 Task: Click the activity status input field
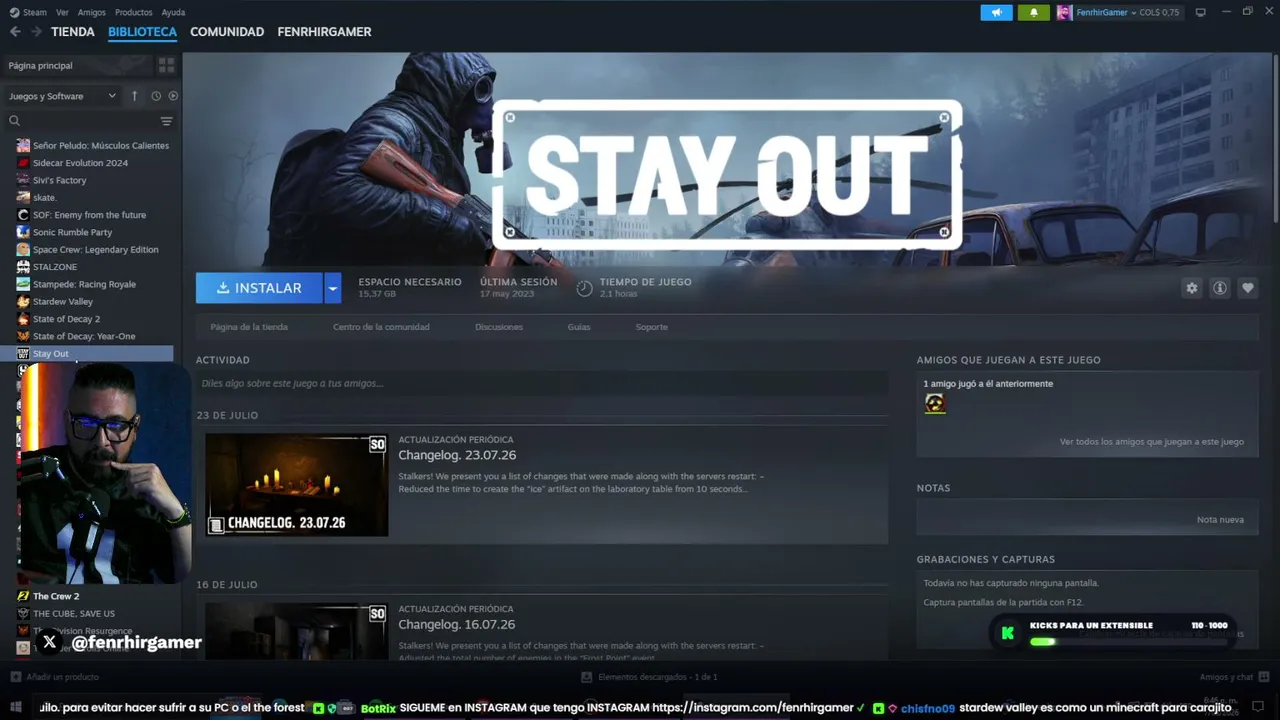pyautogui.click(x=542, y=383)
